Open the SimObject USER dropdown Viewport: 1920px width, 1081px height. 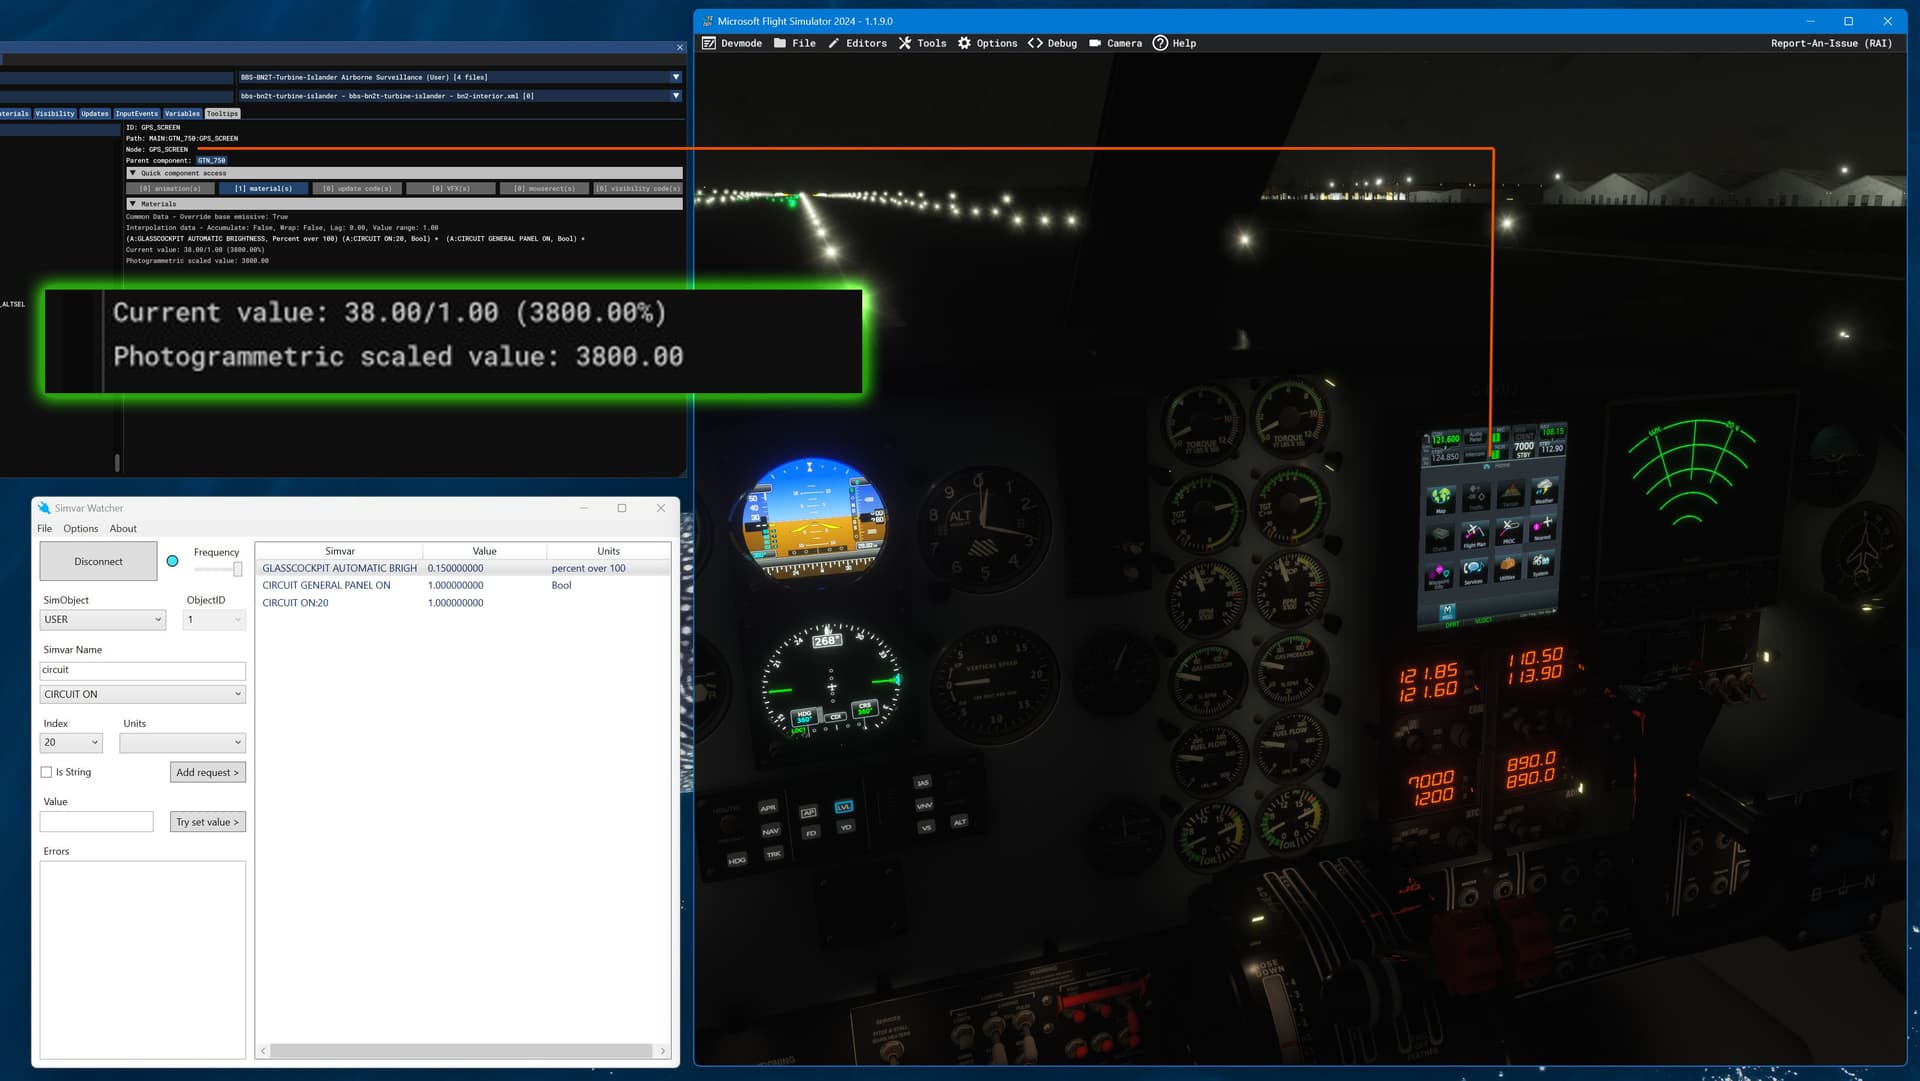coord(102,620)
